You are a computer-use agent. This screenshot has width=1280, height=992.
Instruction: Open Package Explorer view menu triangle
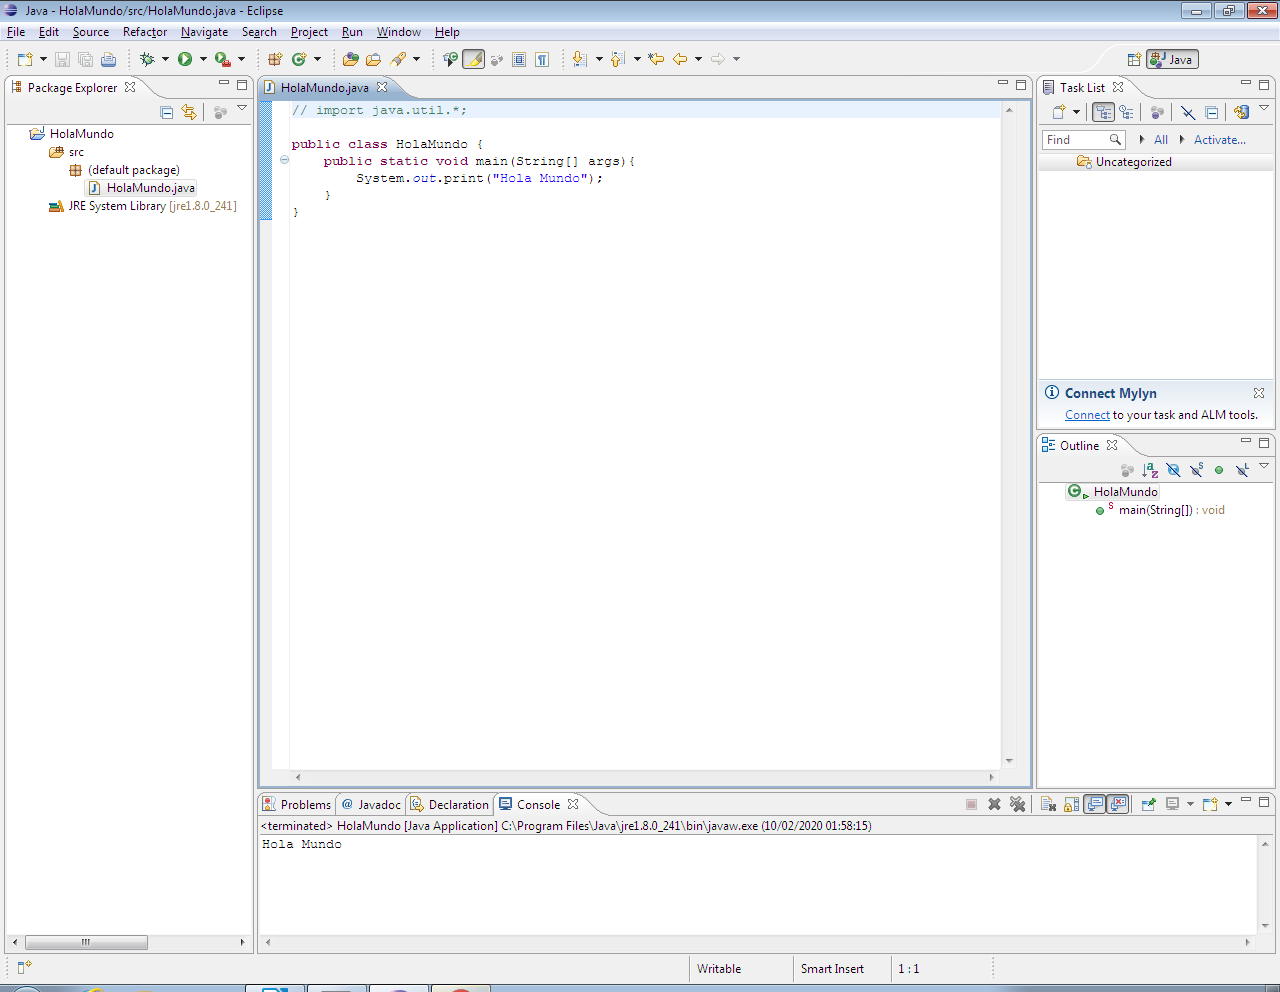click(242, 108)
